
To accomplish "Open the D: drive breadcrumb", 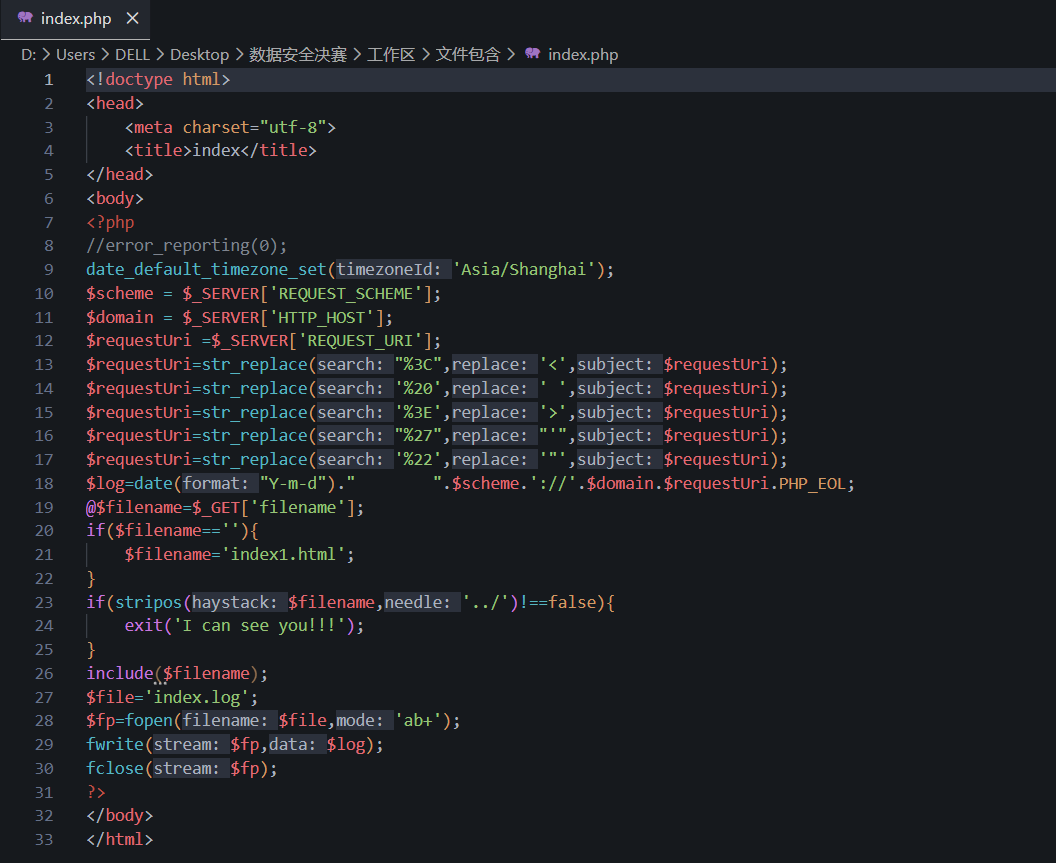I will 28,54.
